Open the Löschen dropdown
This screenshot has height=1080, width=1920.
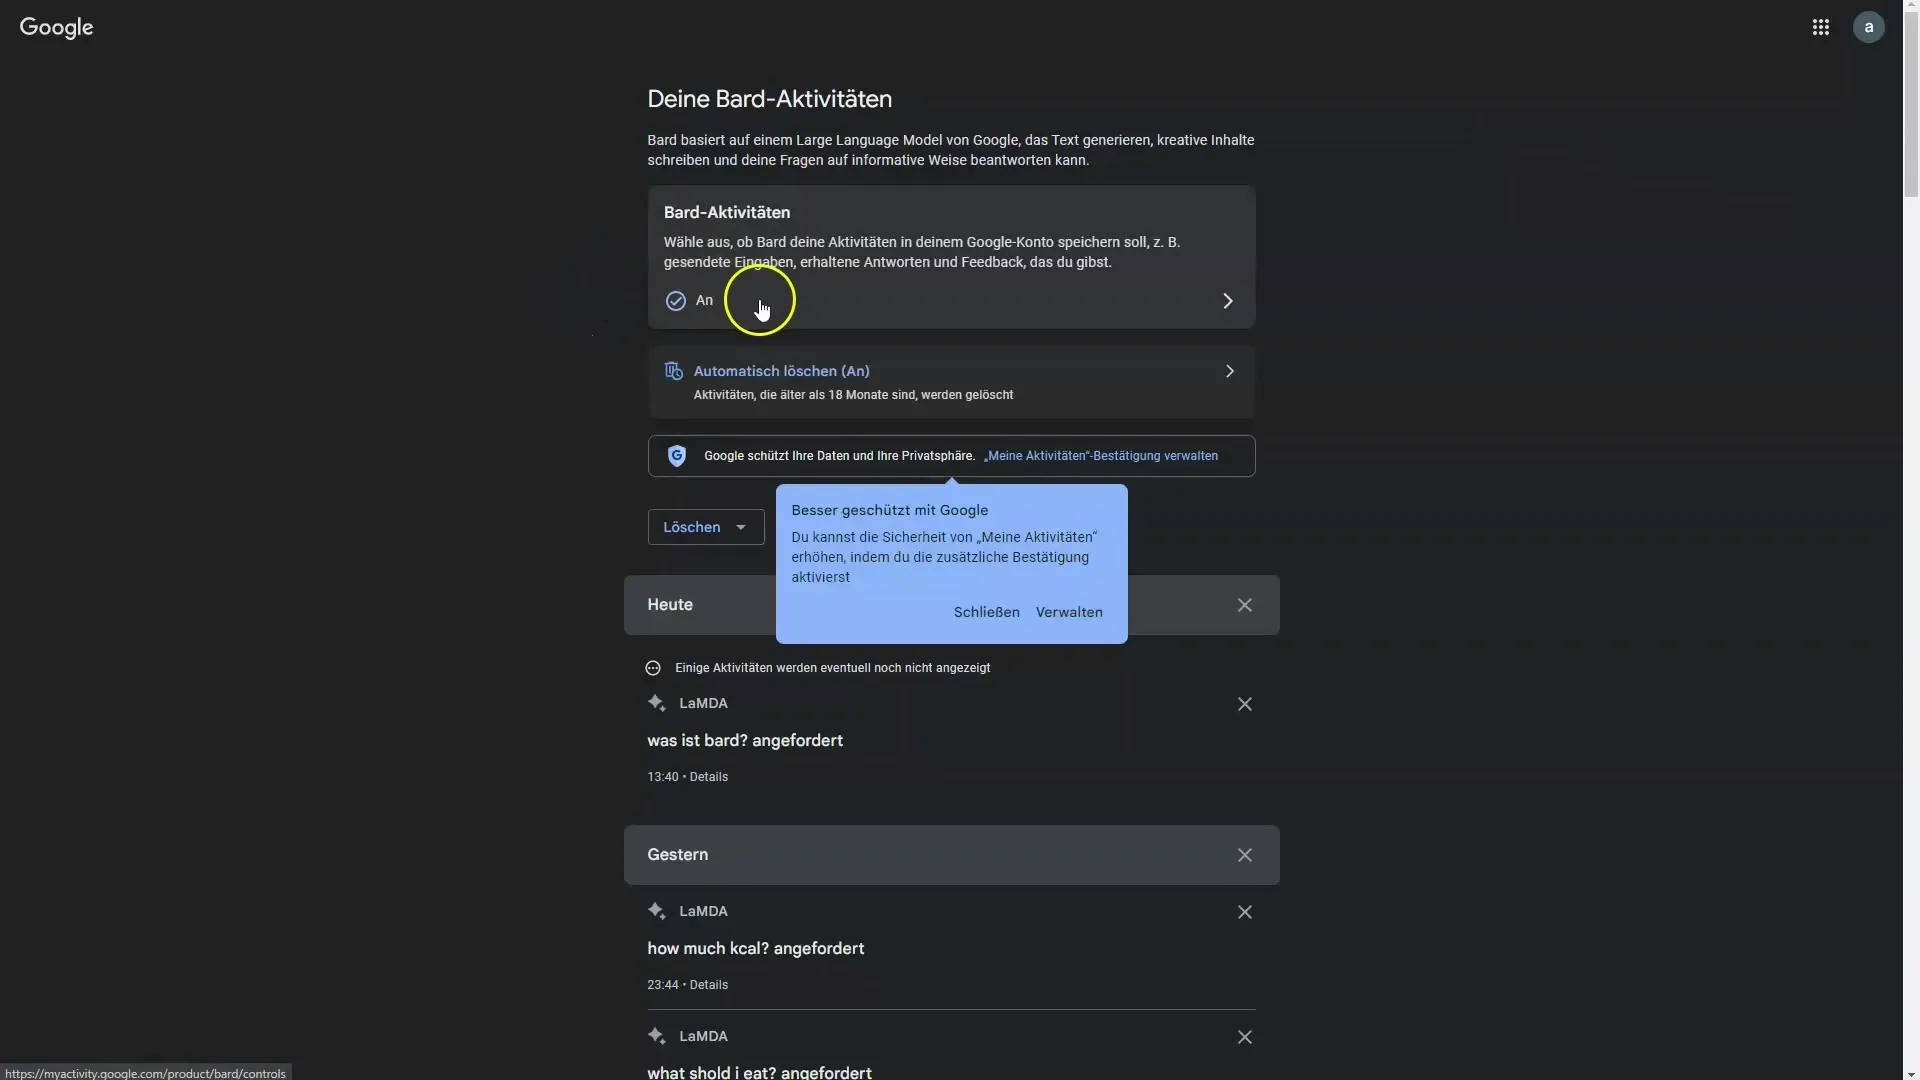coord(705,527)
